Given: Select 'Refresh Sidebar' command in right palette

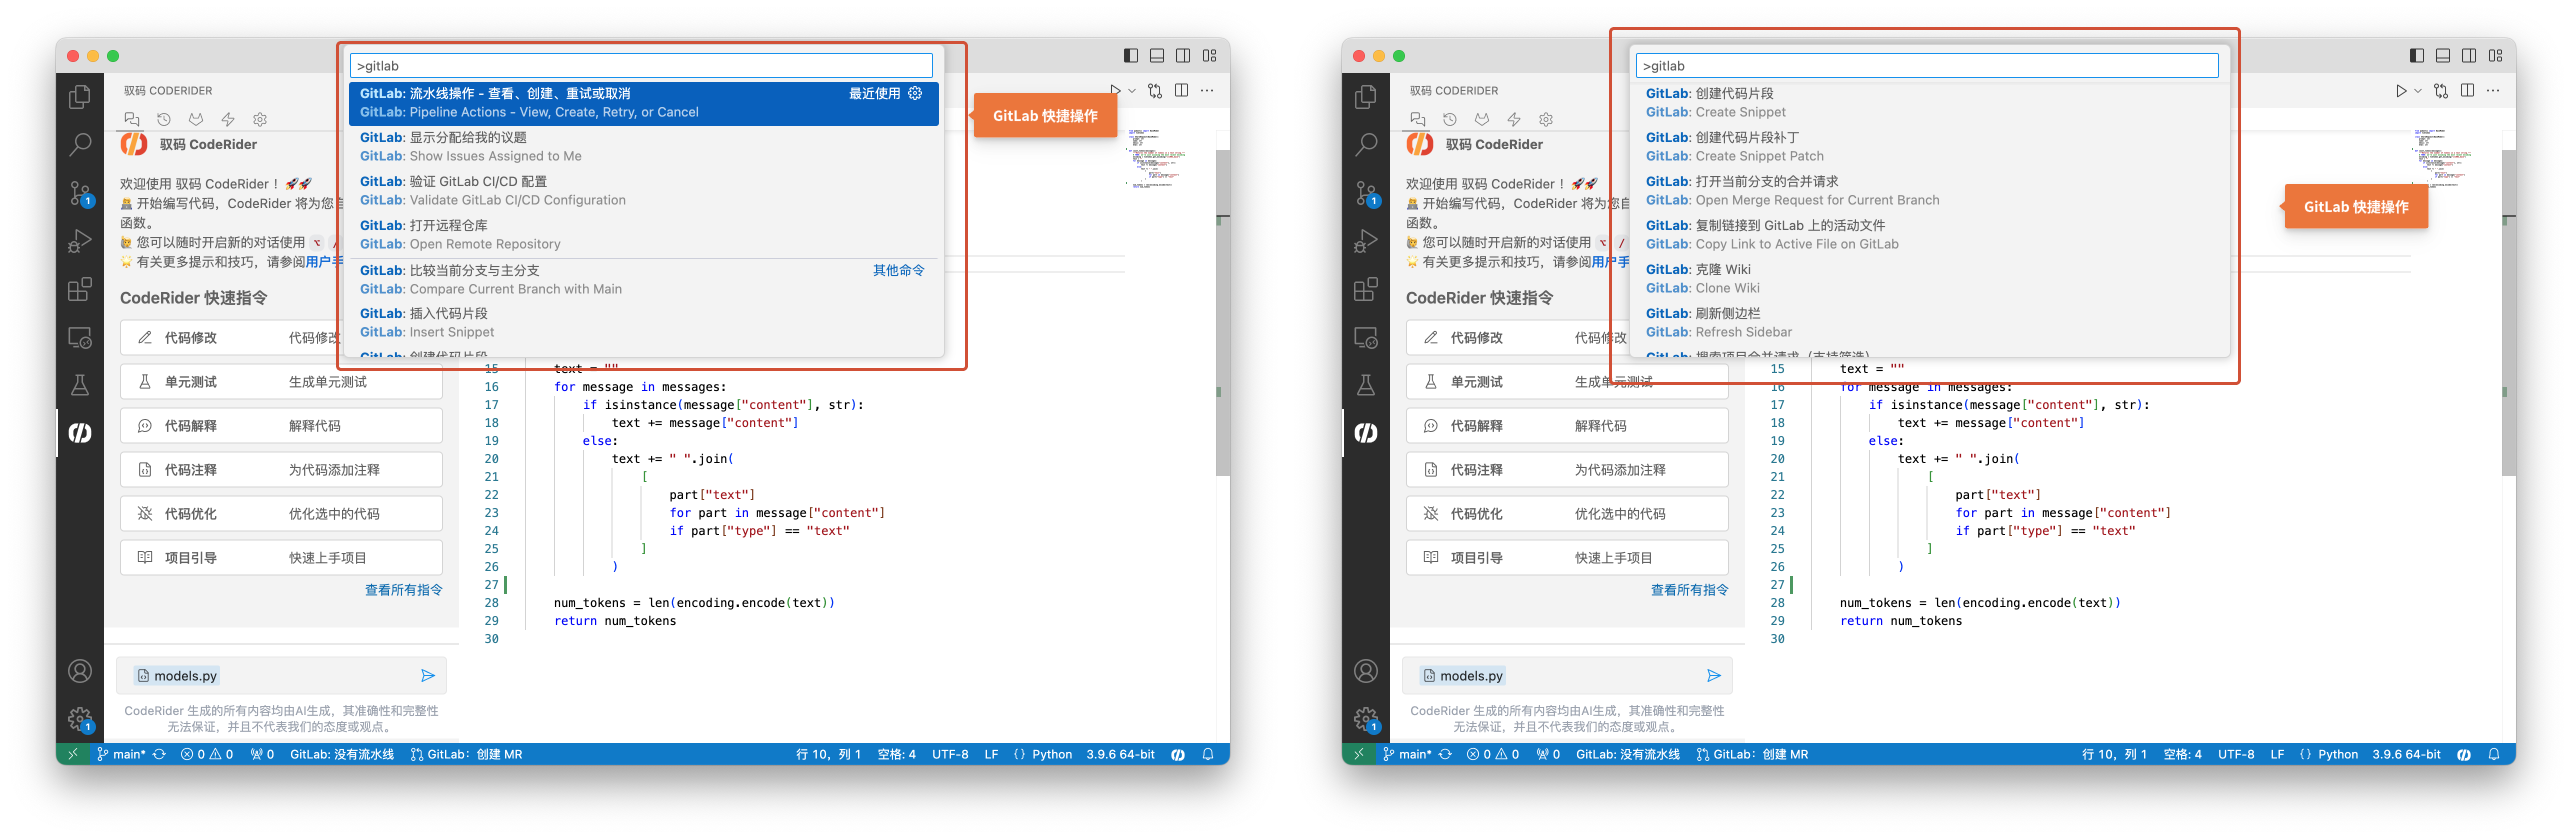Looking at the screenshot, I should pos(1929,323).
